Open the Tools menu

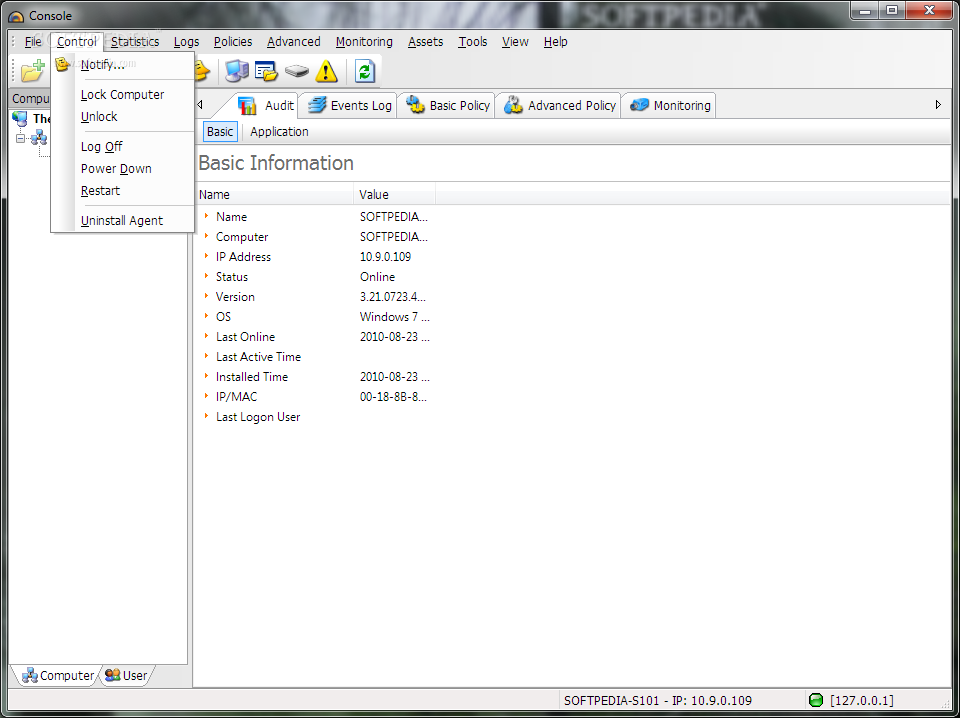pos(473,42)
